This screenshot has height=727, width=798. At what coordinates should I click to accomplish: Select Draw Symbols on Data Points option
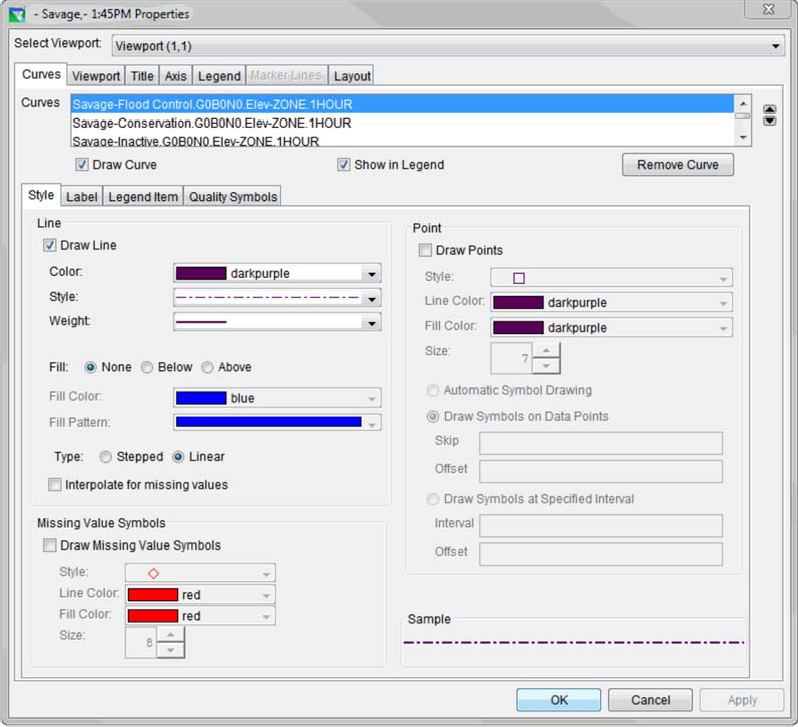pyautogui.click(x=433, y=416)
